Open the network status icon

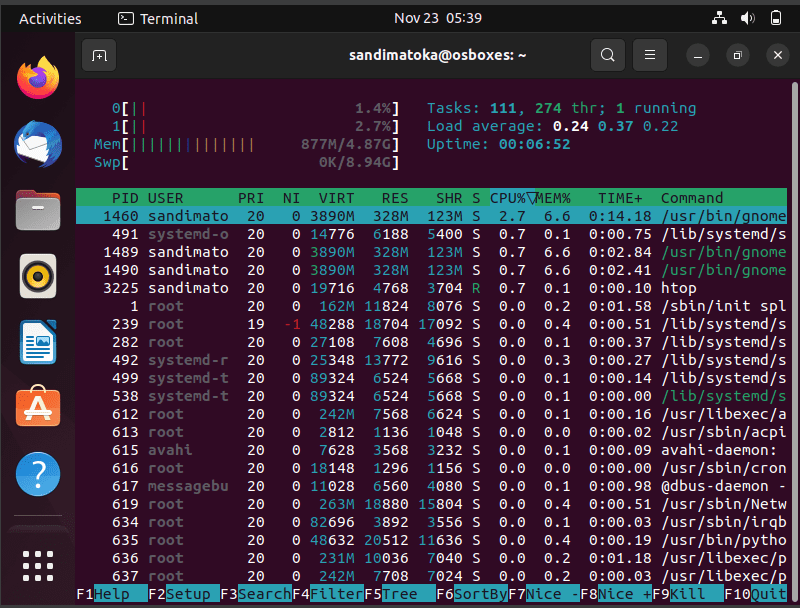tap(719, 18)
